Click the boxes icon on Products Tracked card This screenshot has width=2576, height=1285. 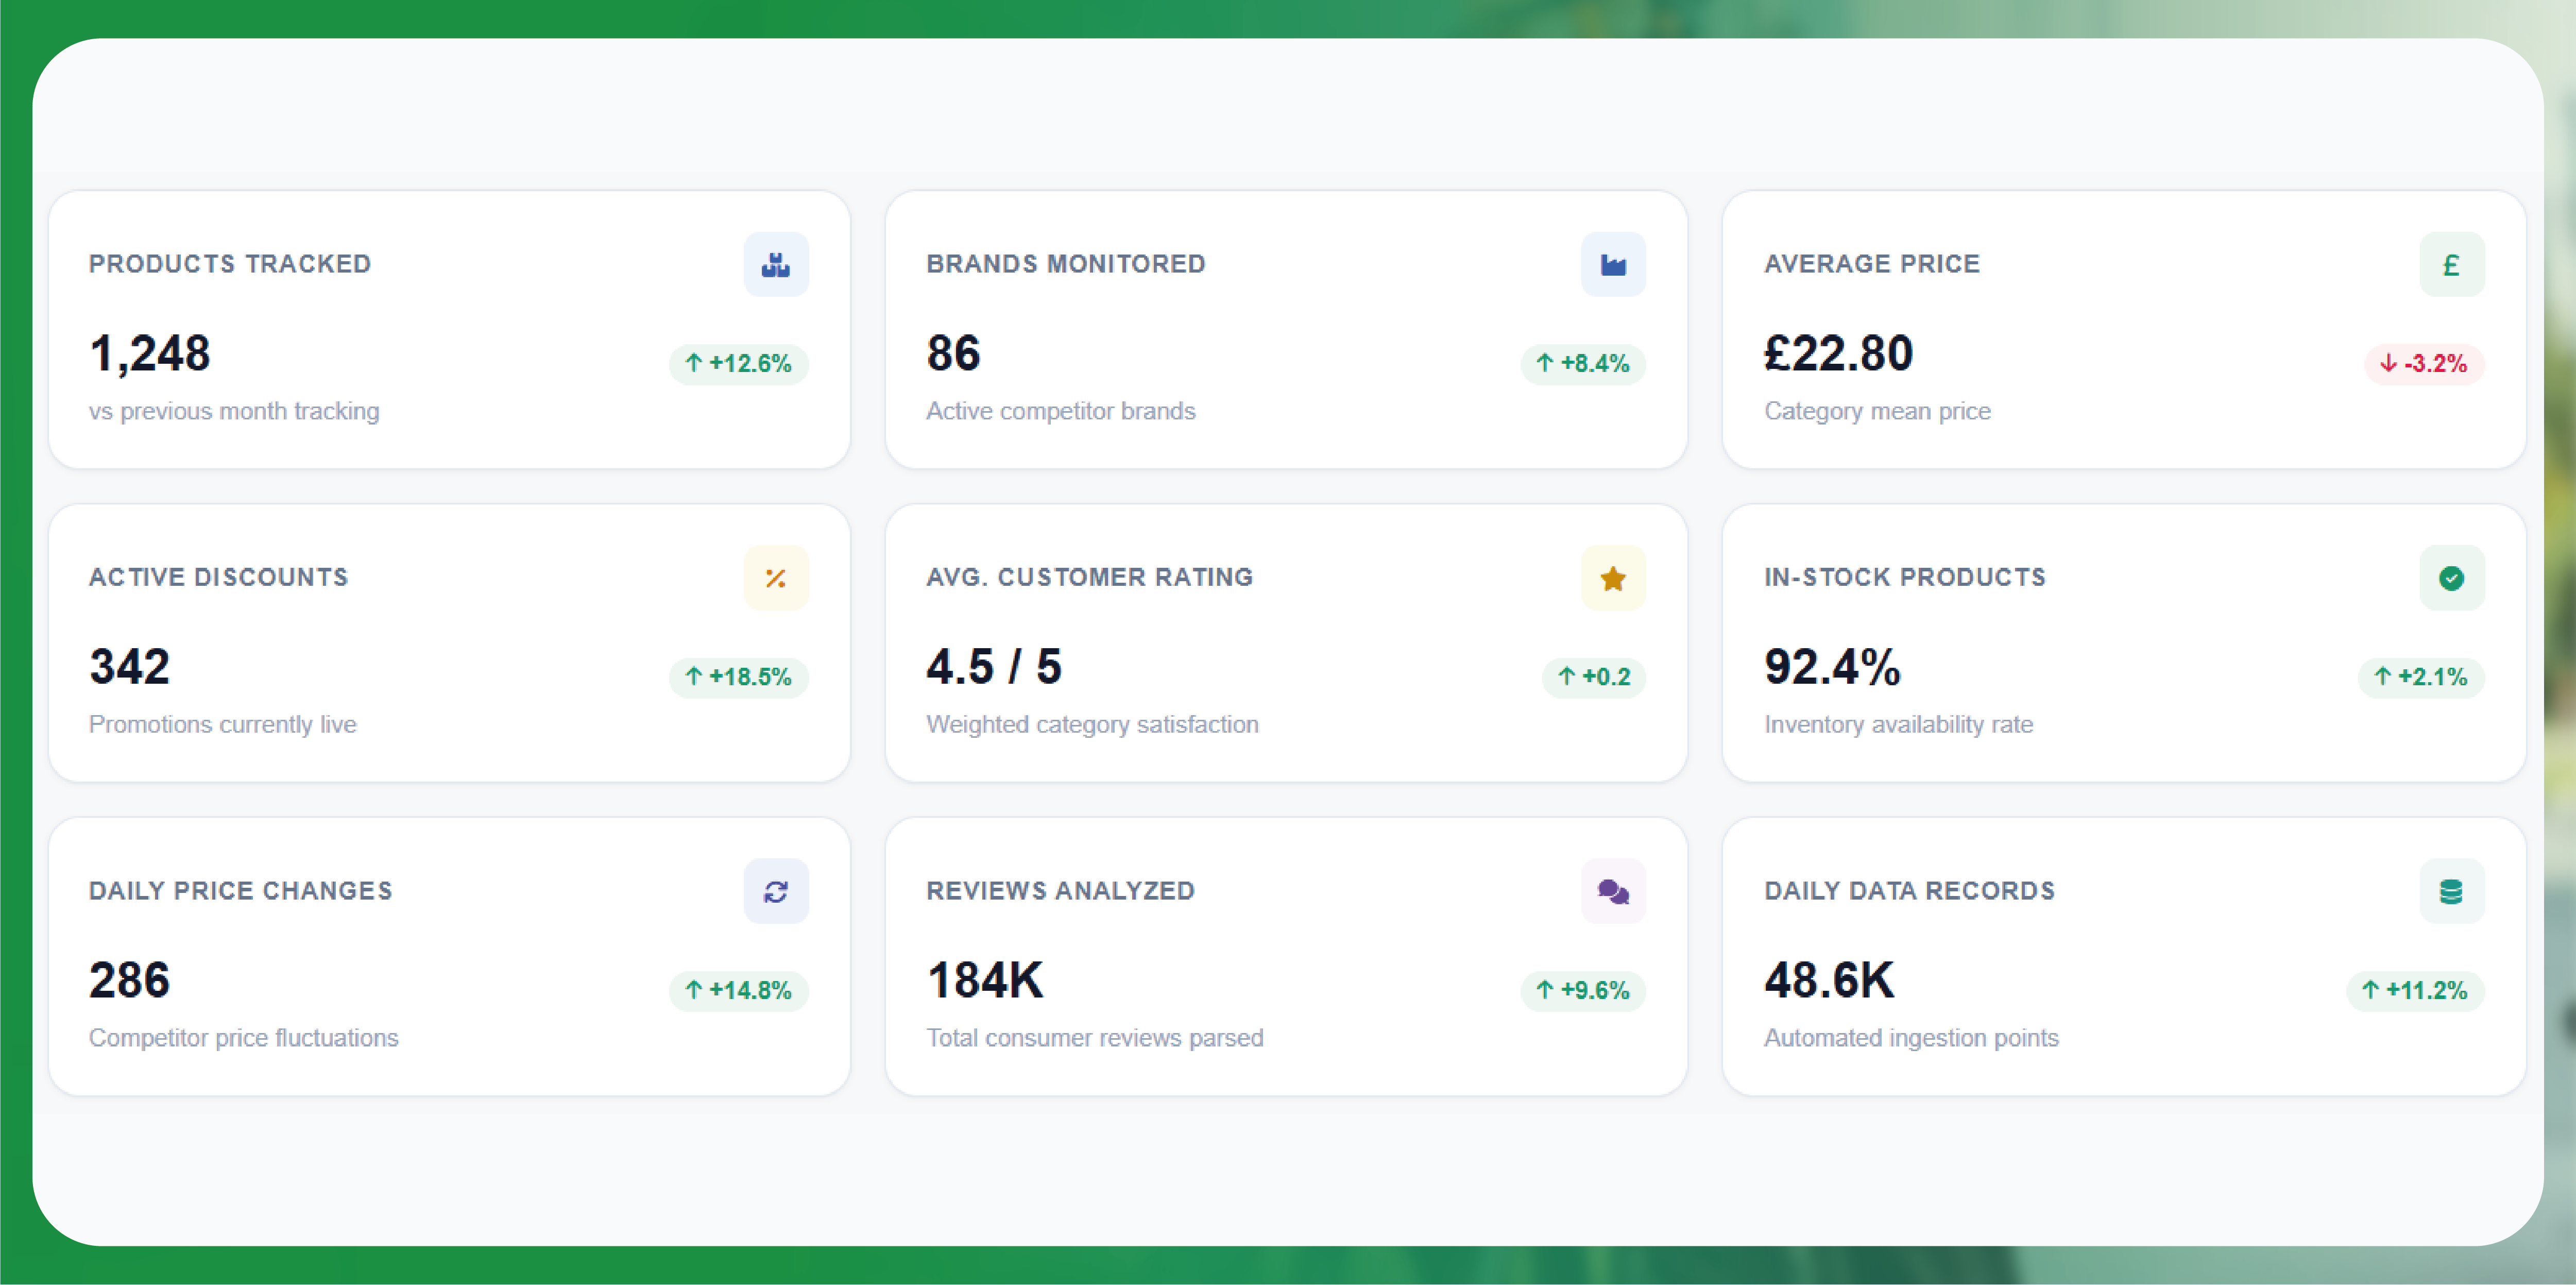click(x=776, y=264)
